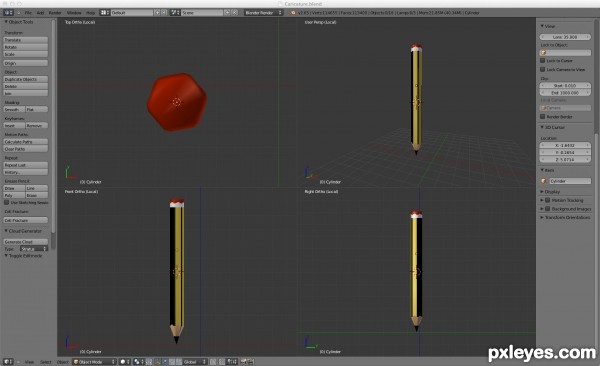This screenshot has height=366, width=600.
Task: Open the Render menu
Action: tap(55, 13)
